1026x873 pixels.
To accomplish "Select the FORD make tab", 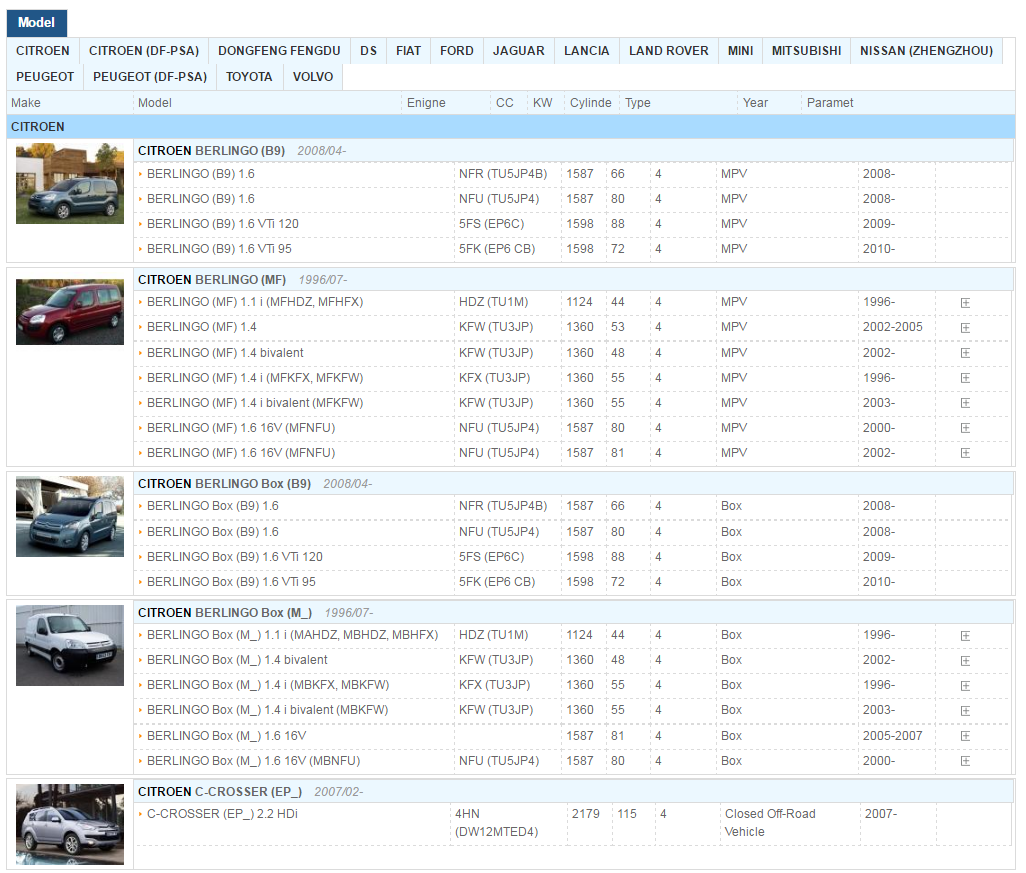I will coord(457,51).
